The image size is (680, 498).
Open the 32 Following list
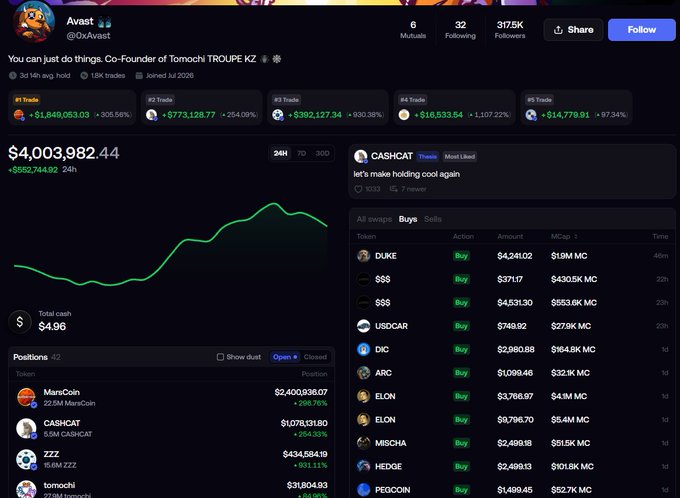[460, 29]
